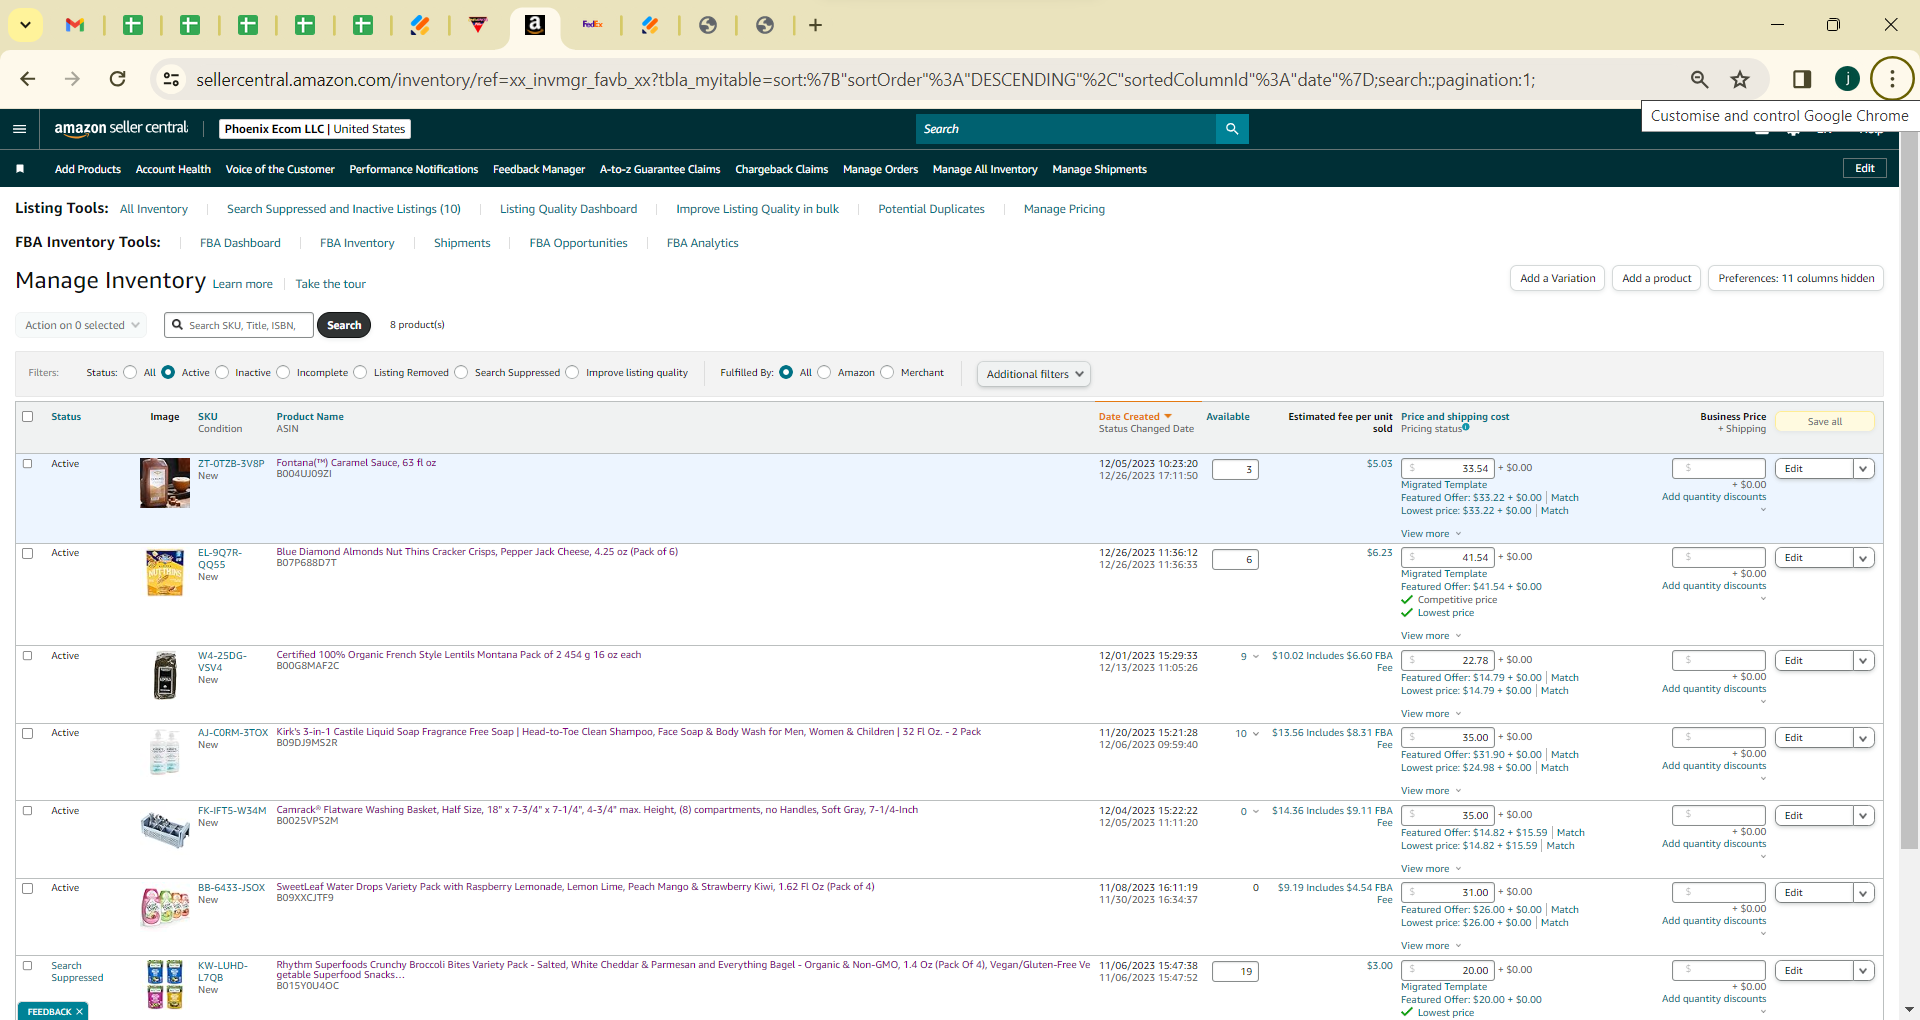
Task: Open Action on 0 selected dropdown
Action: 81,325
